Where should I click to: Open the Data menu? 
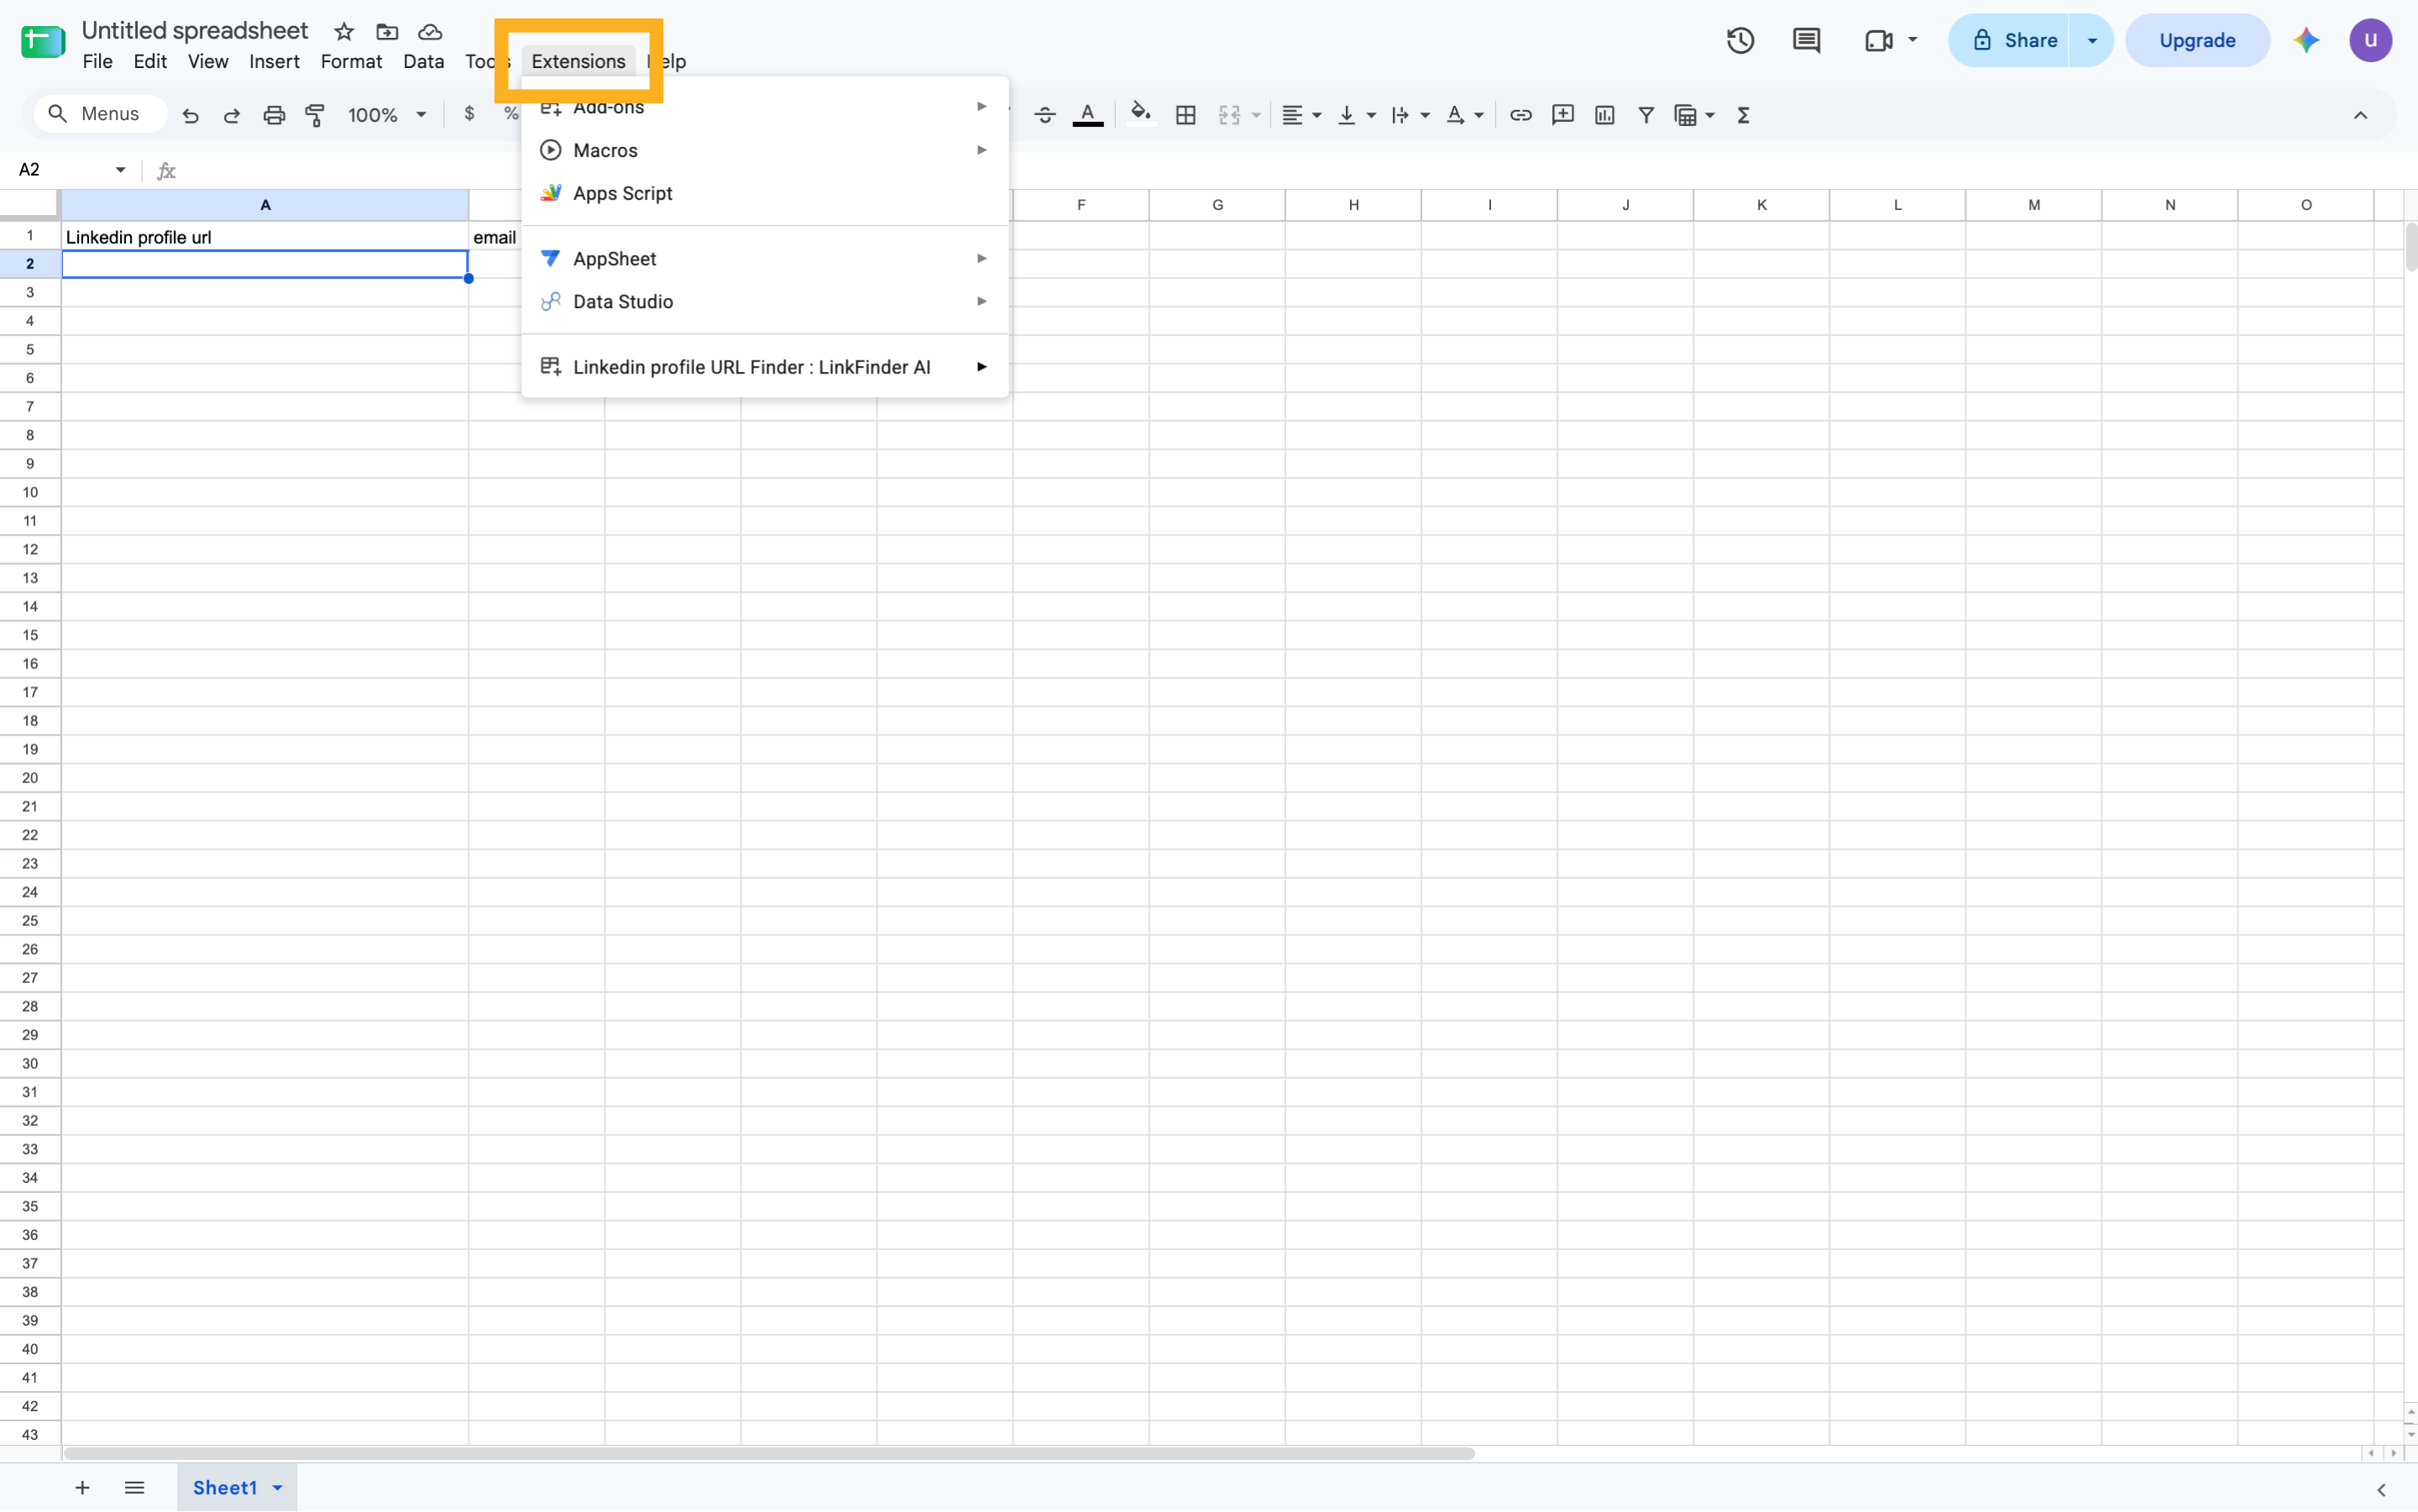(423, 61)
